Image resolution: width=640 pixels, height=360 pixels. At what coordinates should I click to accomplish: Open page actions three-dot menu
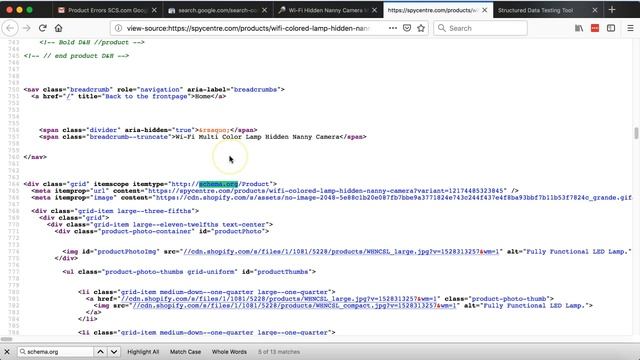coord(393,28)
